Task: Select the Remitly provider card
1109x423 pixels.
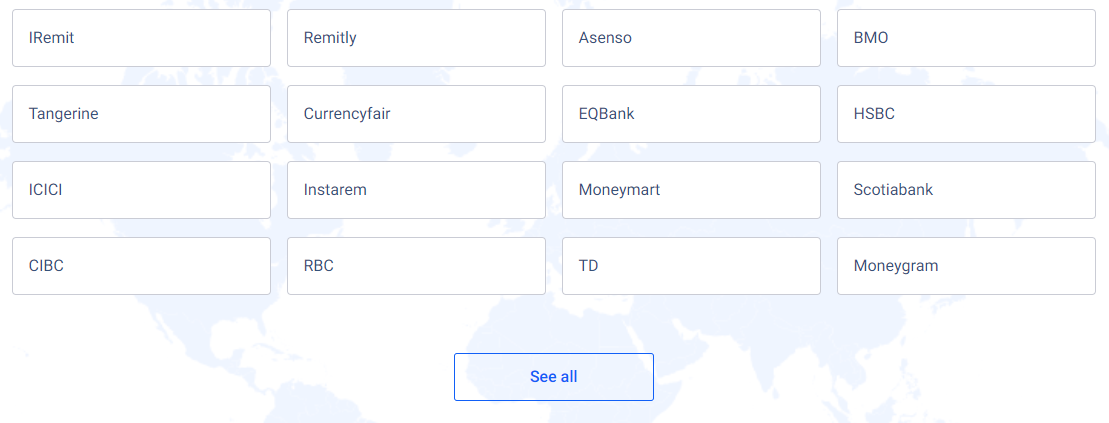Action: 417,38
